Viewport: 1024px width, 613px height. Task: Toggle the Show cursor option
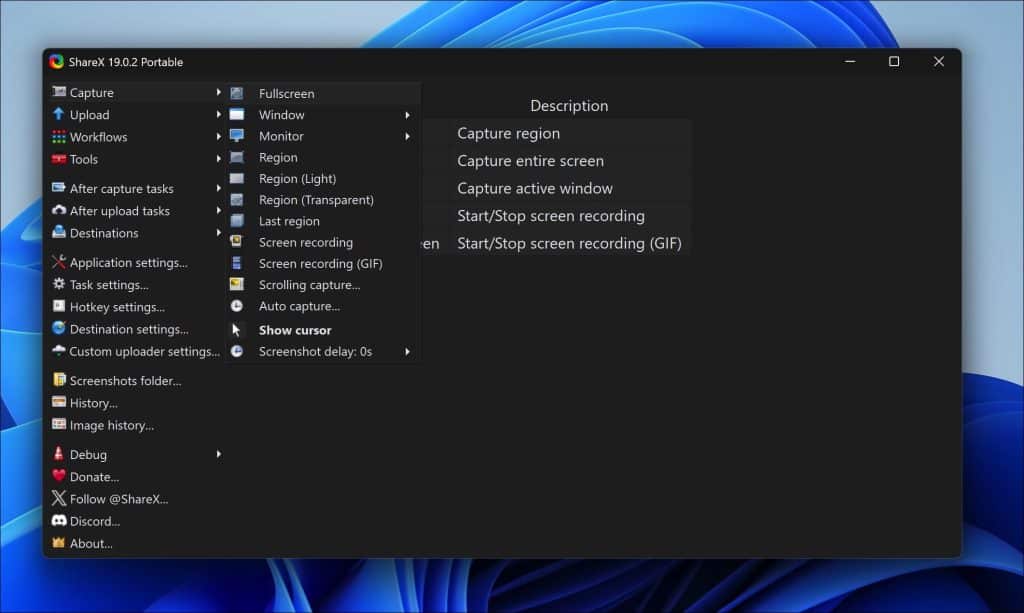[x=295, y=330]
